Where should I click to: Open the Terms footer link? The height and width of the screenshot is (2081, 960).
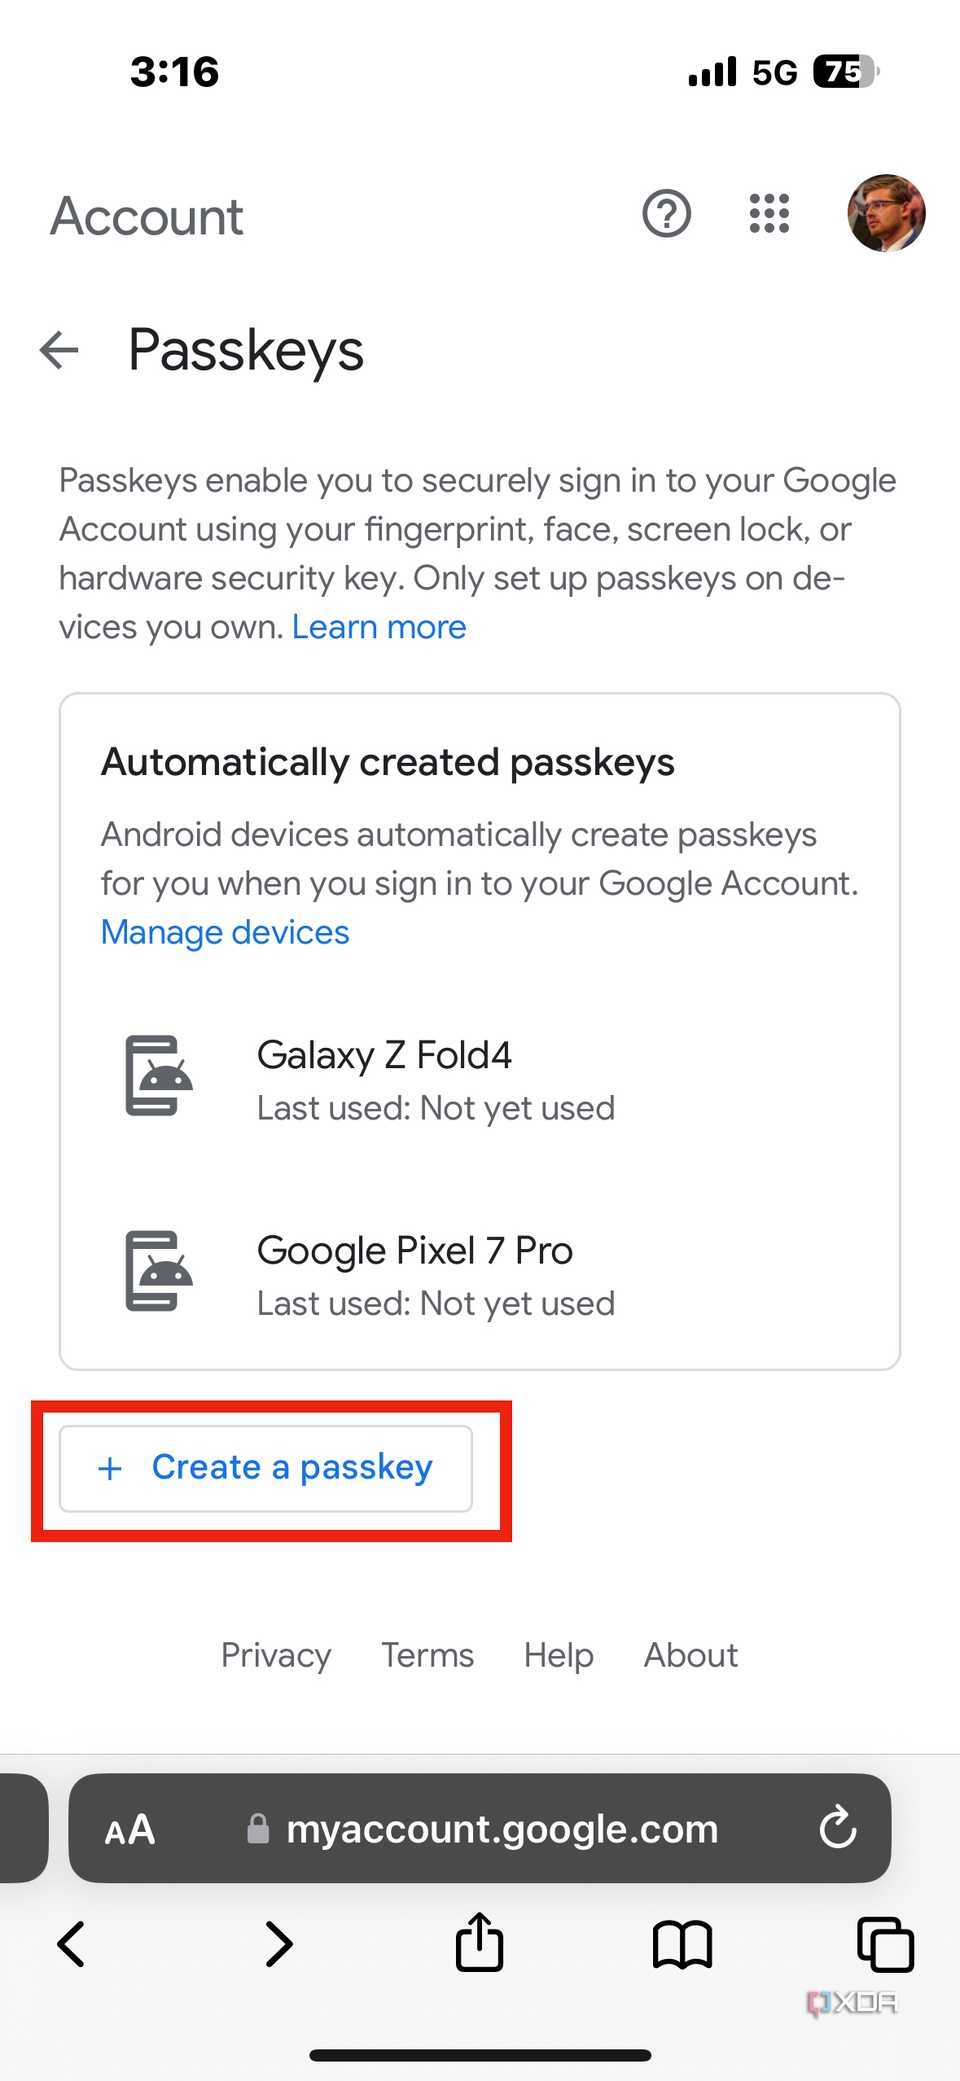(x=427, y=1655)
